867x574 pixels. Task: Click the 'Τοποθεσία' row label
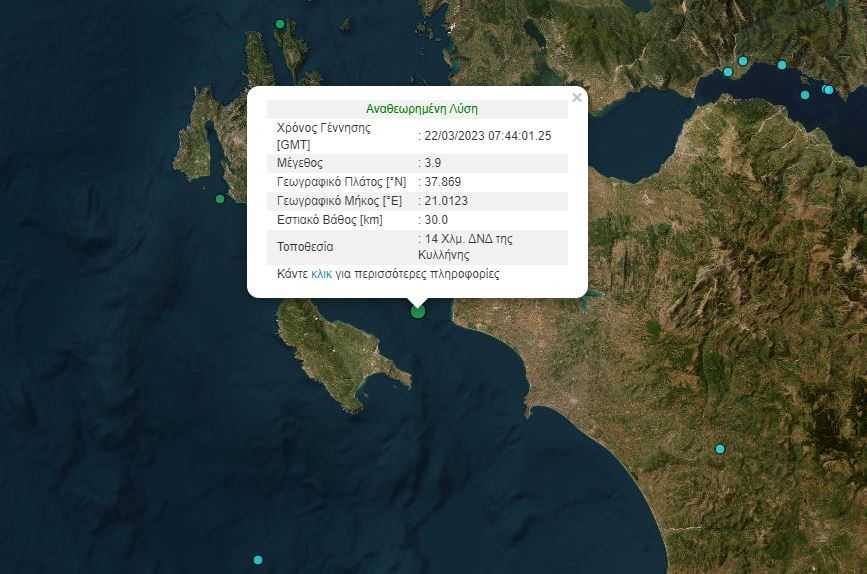point(305,246)
